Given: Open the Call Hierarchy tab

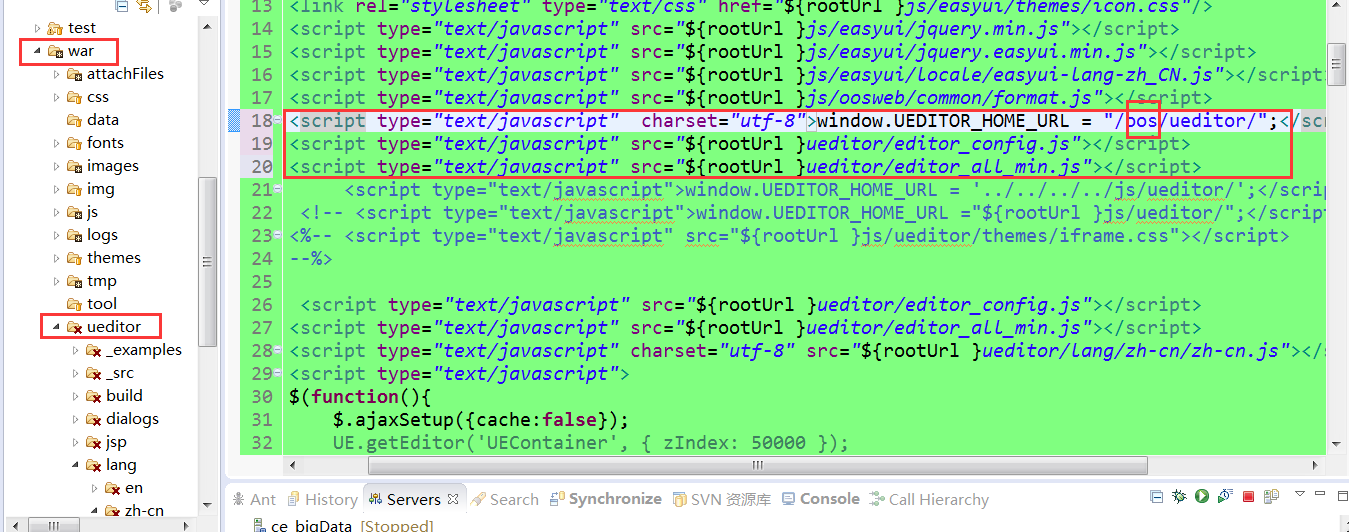Looking at the screenshot, I should tap(929, 499).
